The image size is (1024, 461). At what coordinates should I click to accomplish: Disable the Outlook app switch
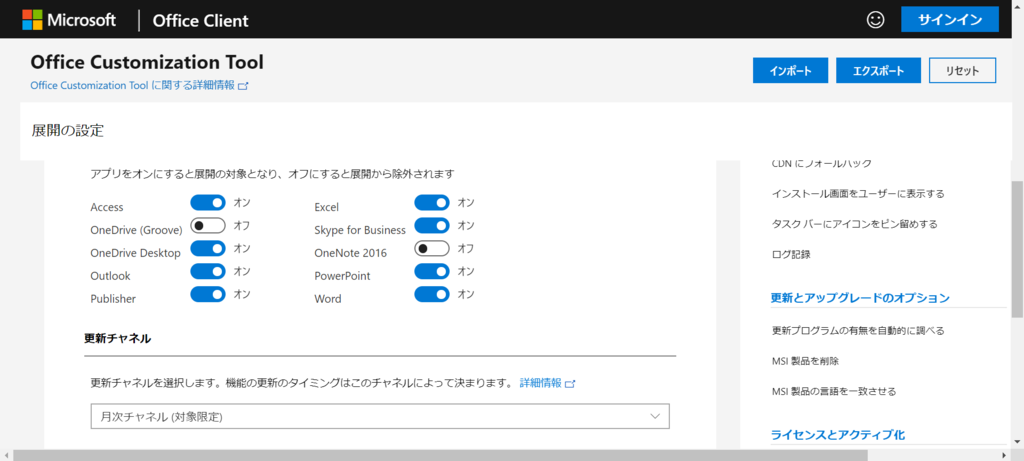point(208,272)
